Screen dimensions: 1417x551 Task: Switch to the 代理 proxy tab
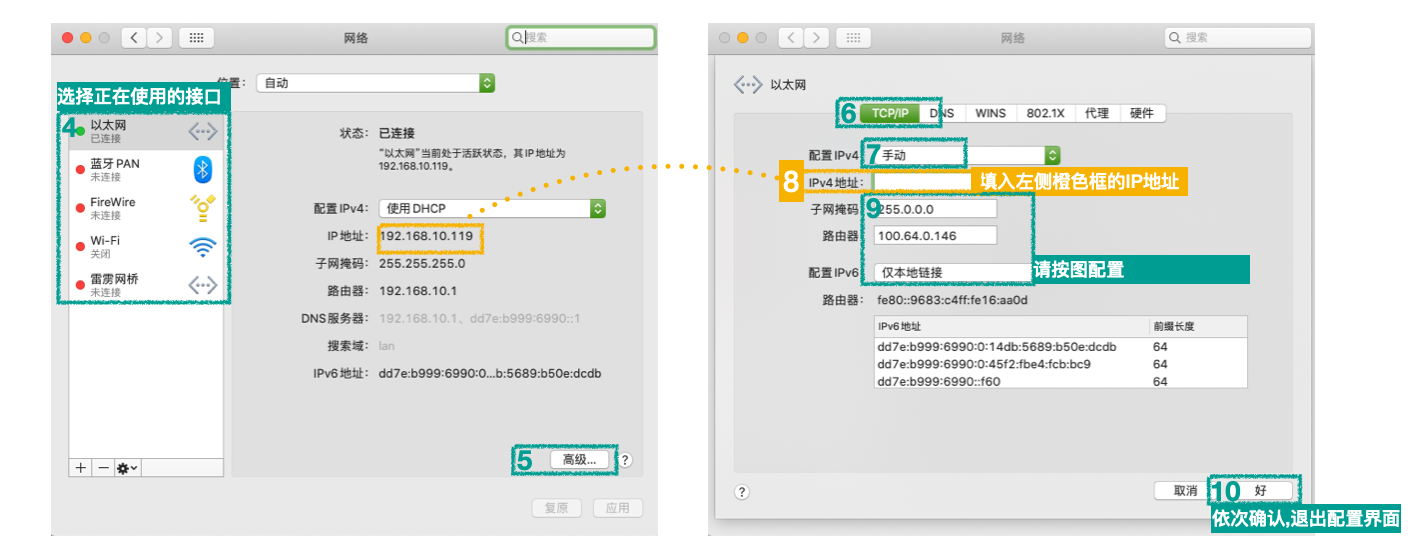click(1096, 113)
